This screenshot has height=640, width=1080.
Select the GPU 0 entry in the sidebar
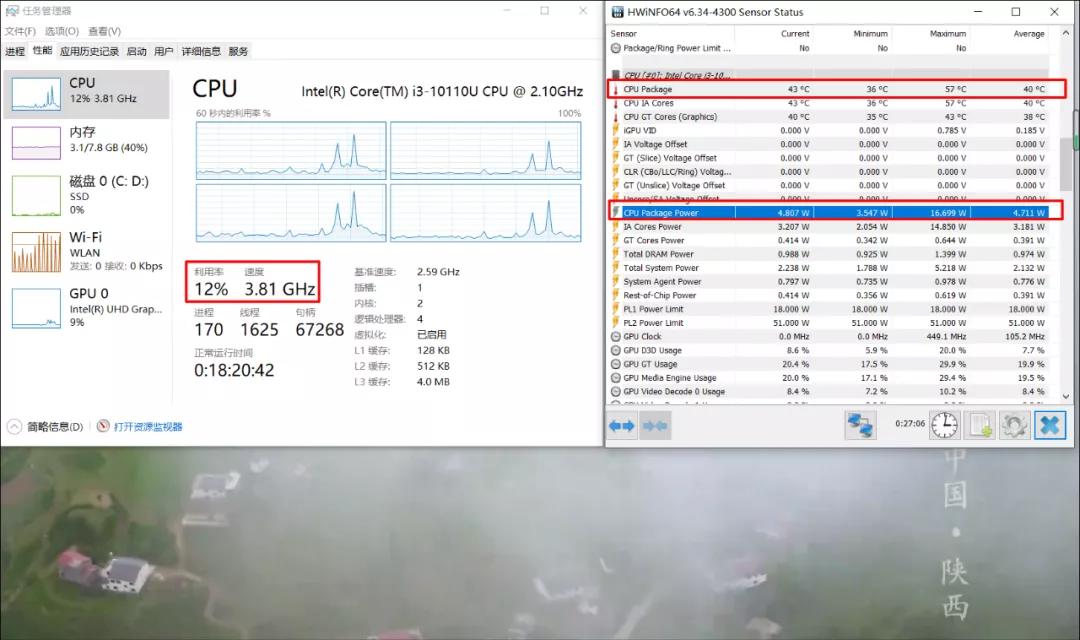pyautogui.click(x=88, y=305)
